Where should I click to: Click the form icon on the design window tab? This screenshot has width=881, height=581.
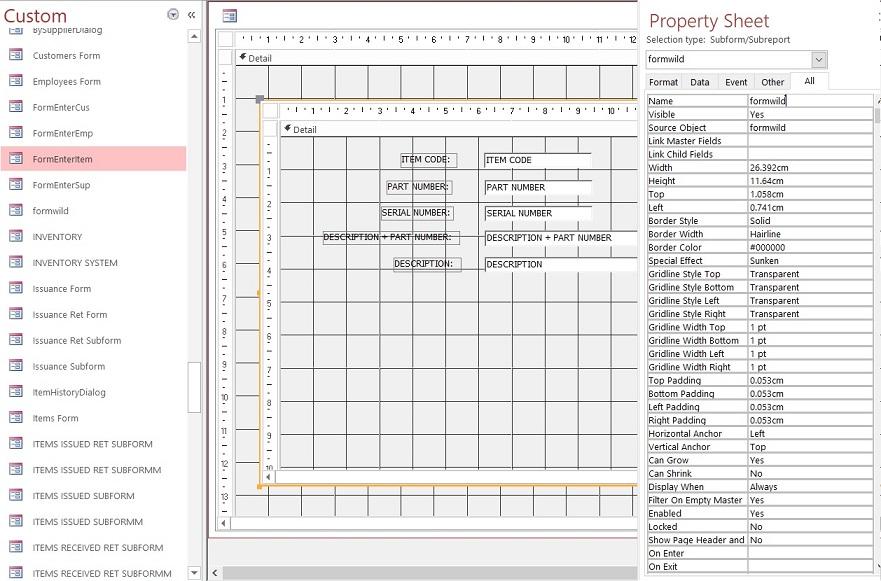(x=229, y=16)
